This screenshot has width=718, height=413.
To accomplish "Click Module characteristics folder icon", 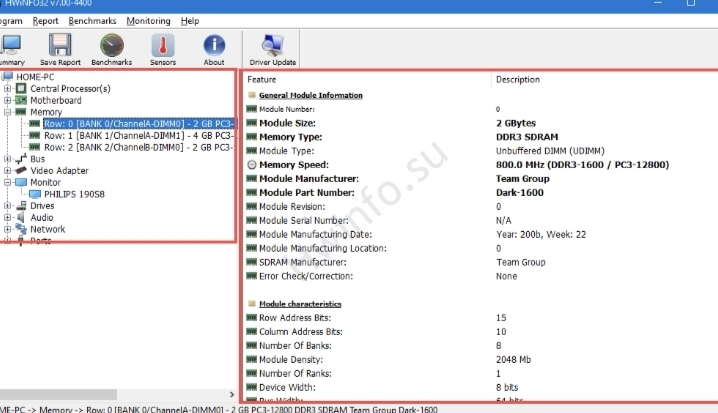I will click(x=251, y=304).
